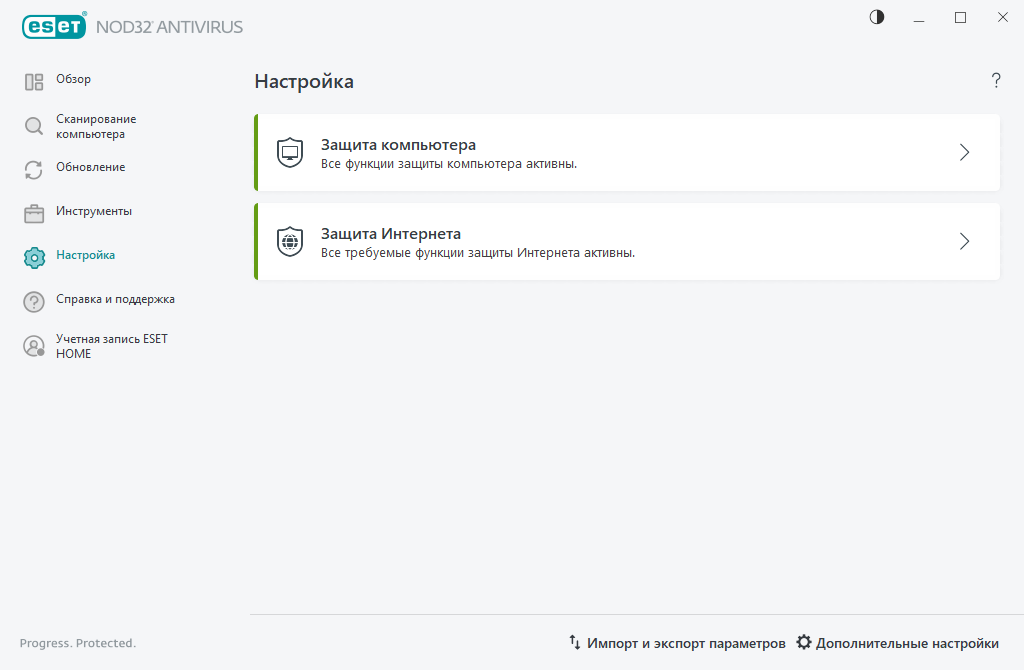Toggle the dark mode contrast icon in titlebar
The height and width of the screenshot is (670, 1024).
pyautogui.click(x=876, y=17)
